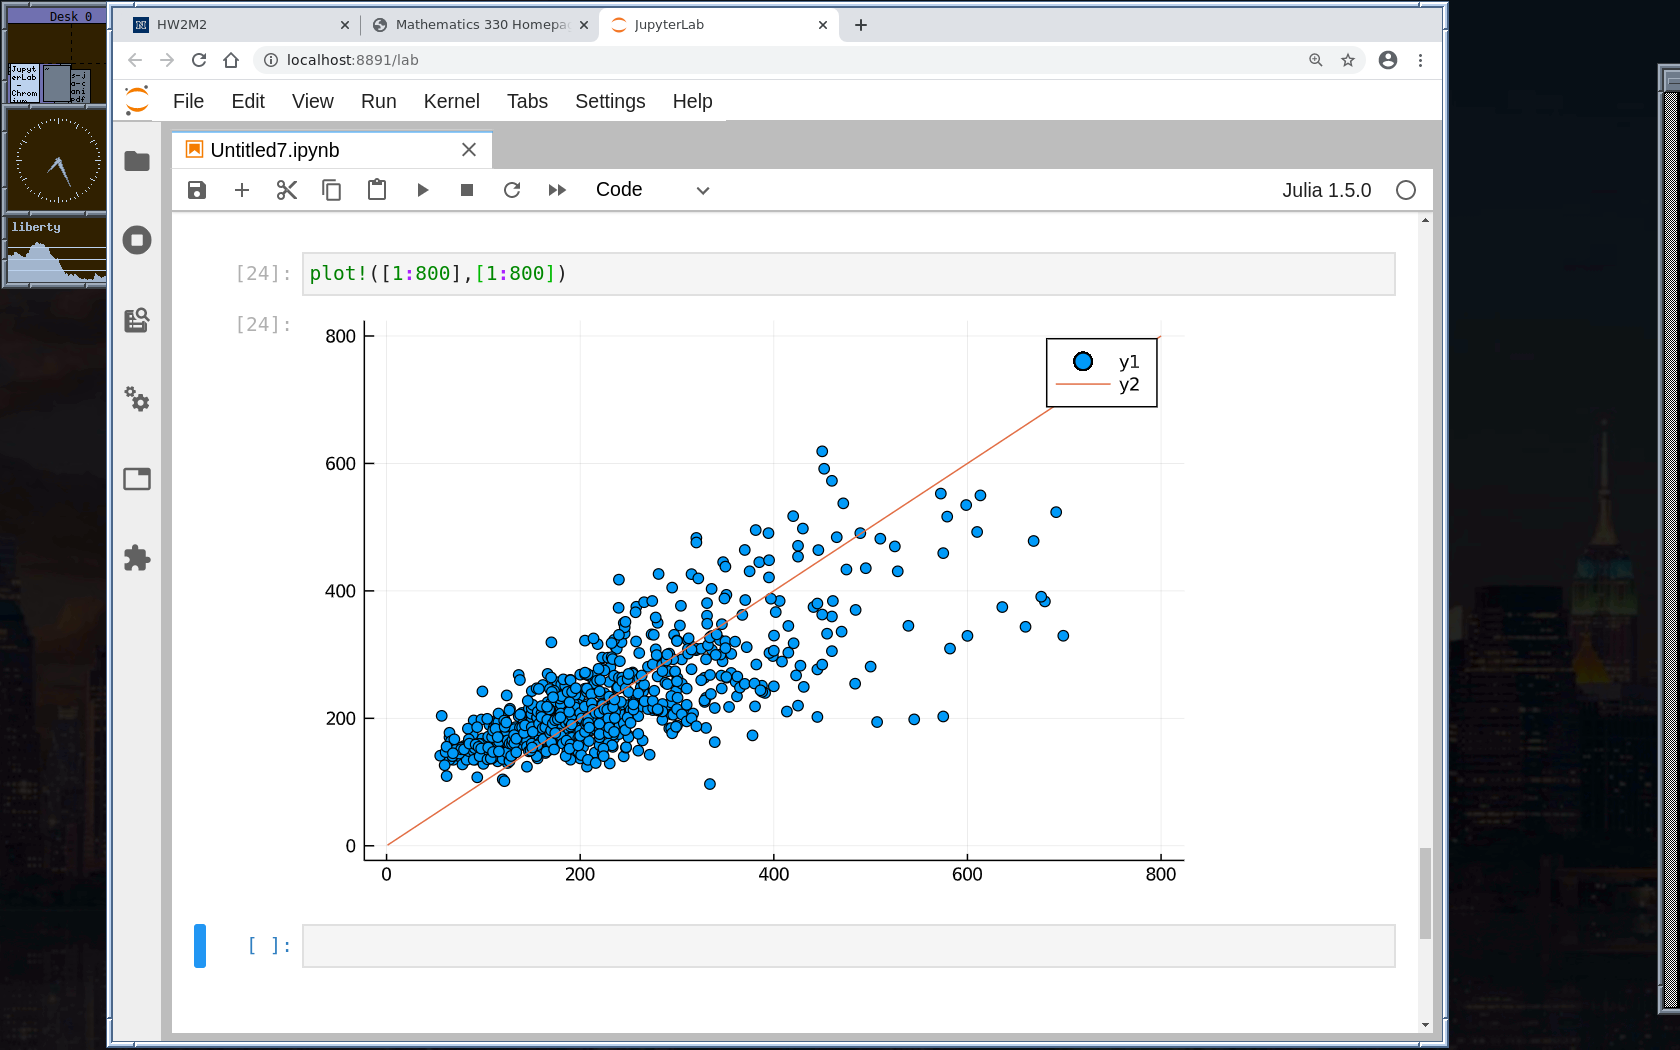Restart kernel and run all cells
The height and width of the screenshot is (1050, 1680).
(x=557, y=190)
